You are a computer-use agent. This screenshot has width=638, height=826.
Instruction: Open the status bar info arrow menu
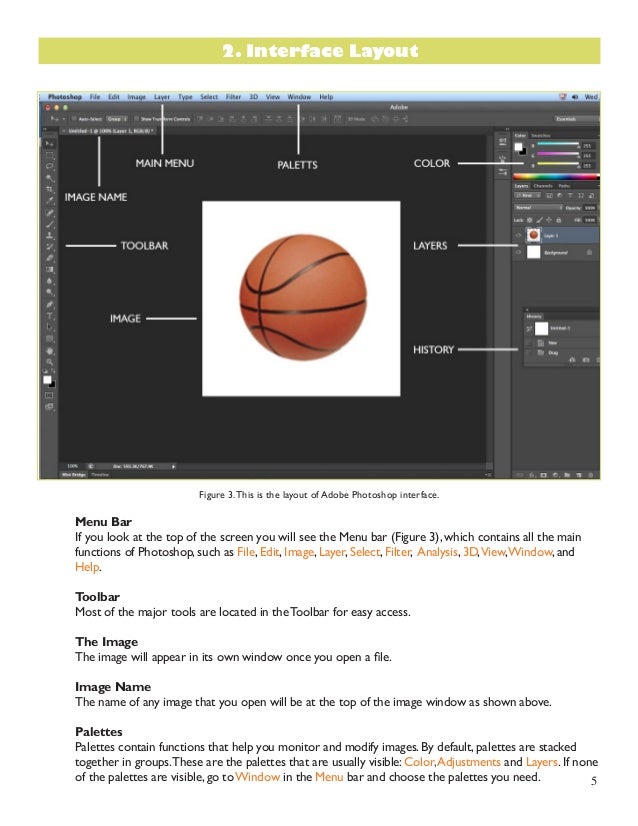click(173, 466)
